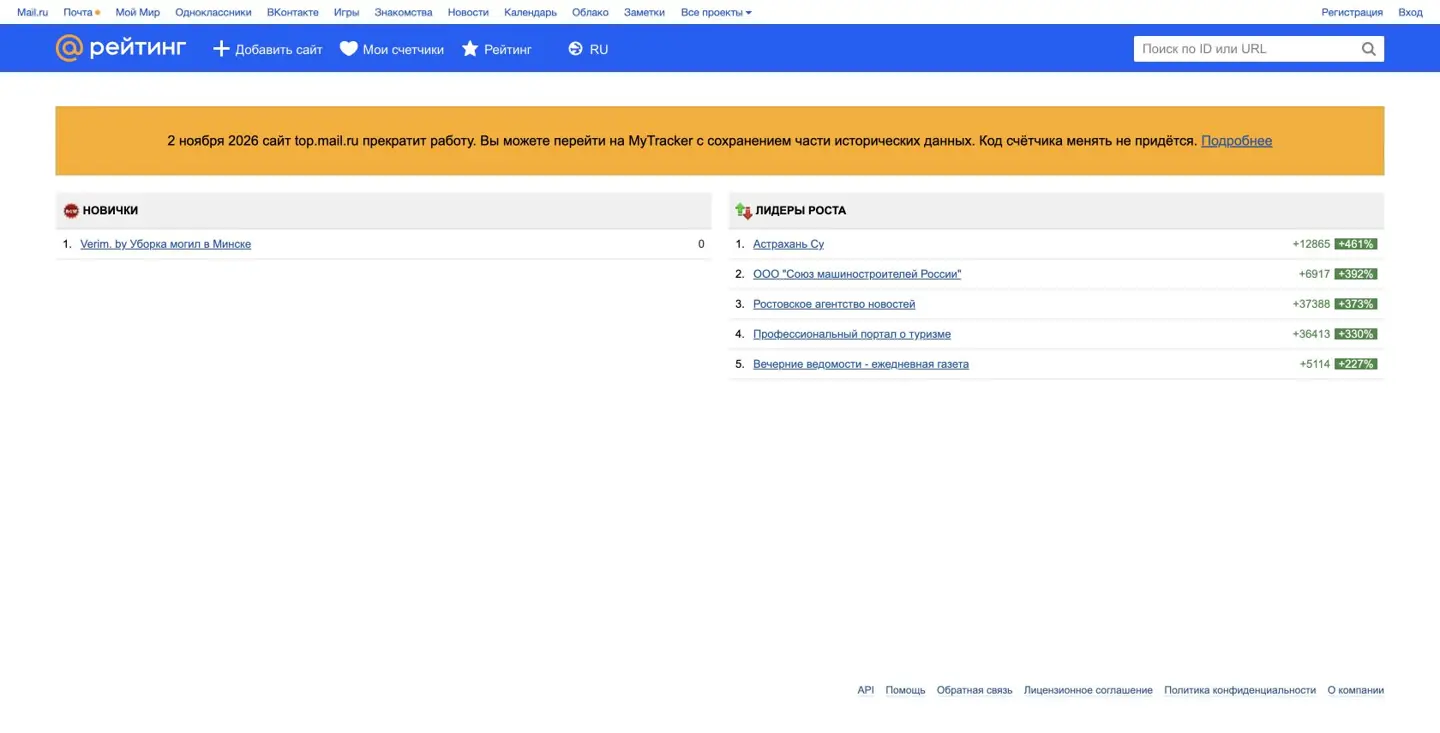
Task: Click the Обратная связь footer link
Action: point(975,690)
